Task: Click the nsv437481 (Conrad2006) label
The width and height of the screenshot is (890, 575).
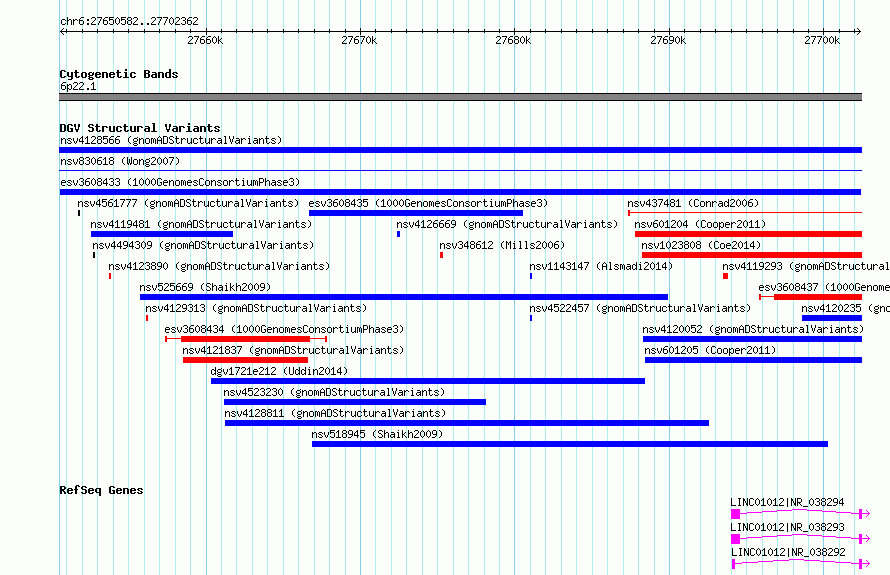Action: click(x=693, y=203)
